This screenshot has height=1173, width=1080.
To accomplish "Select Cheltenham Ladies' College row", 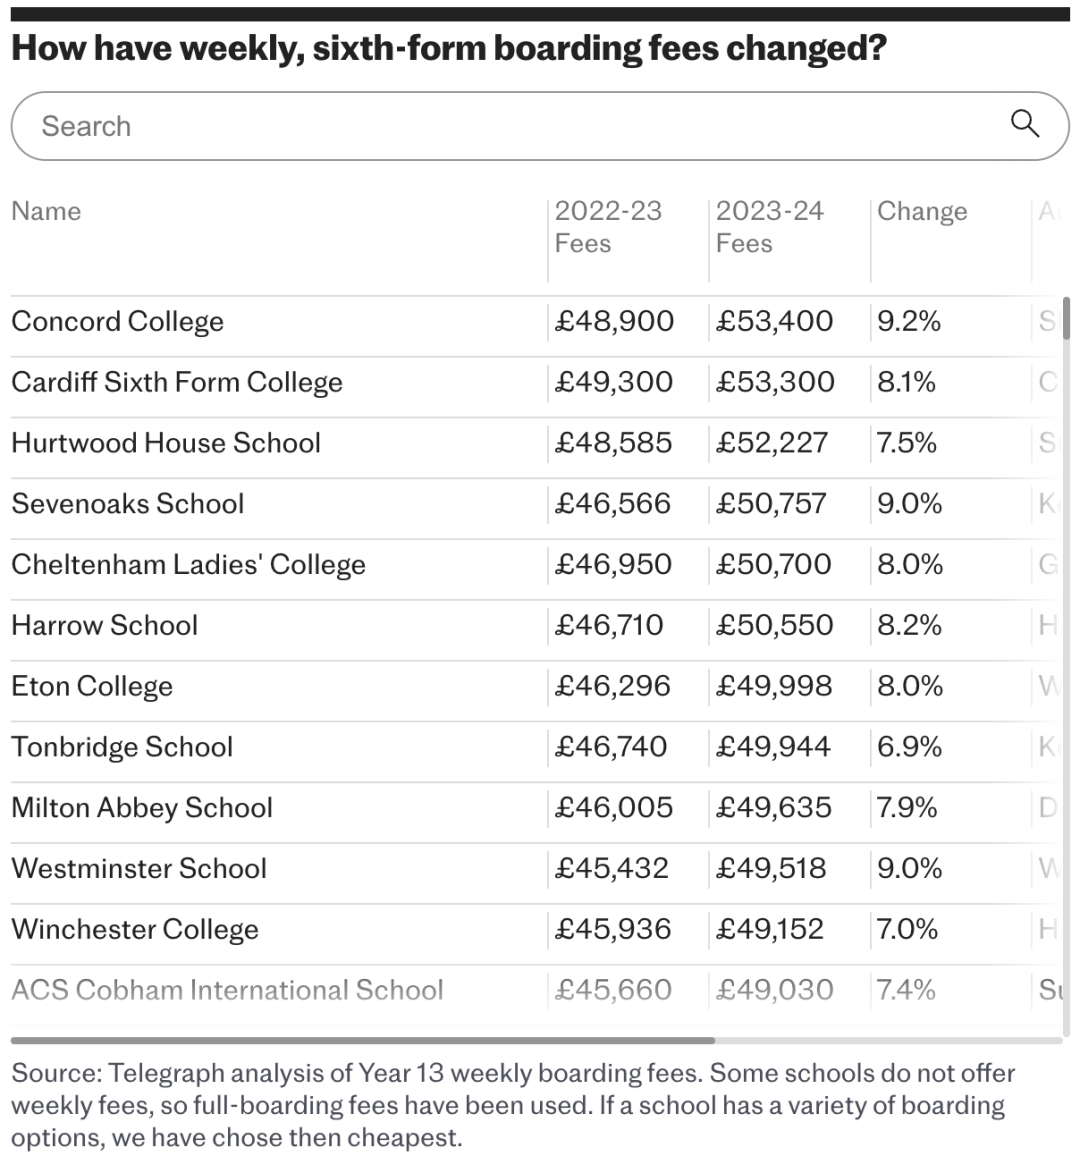I will click(188, 565).
